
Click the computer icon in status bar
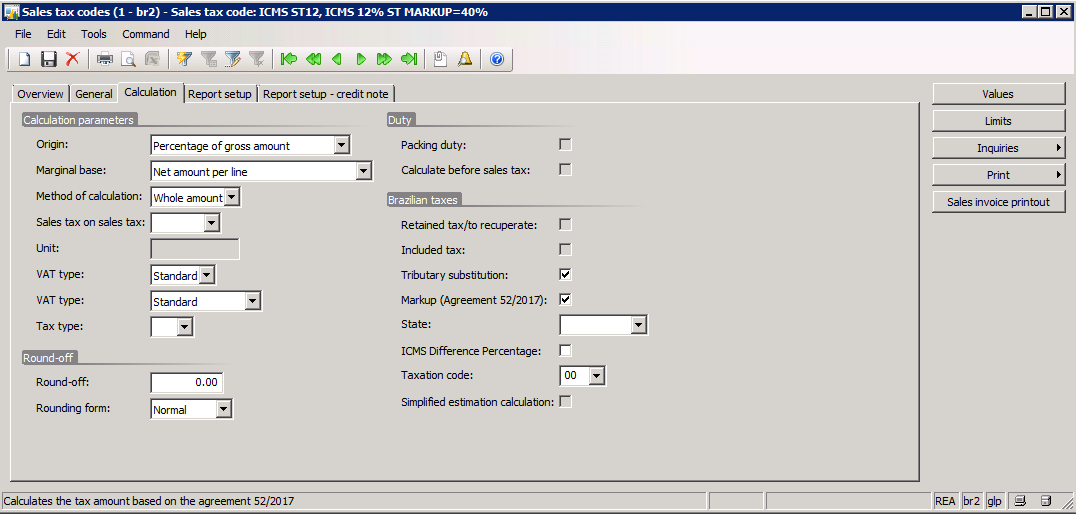coord(1021,501)
